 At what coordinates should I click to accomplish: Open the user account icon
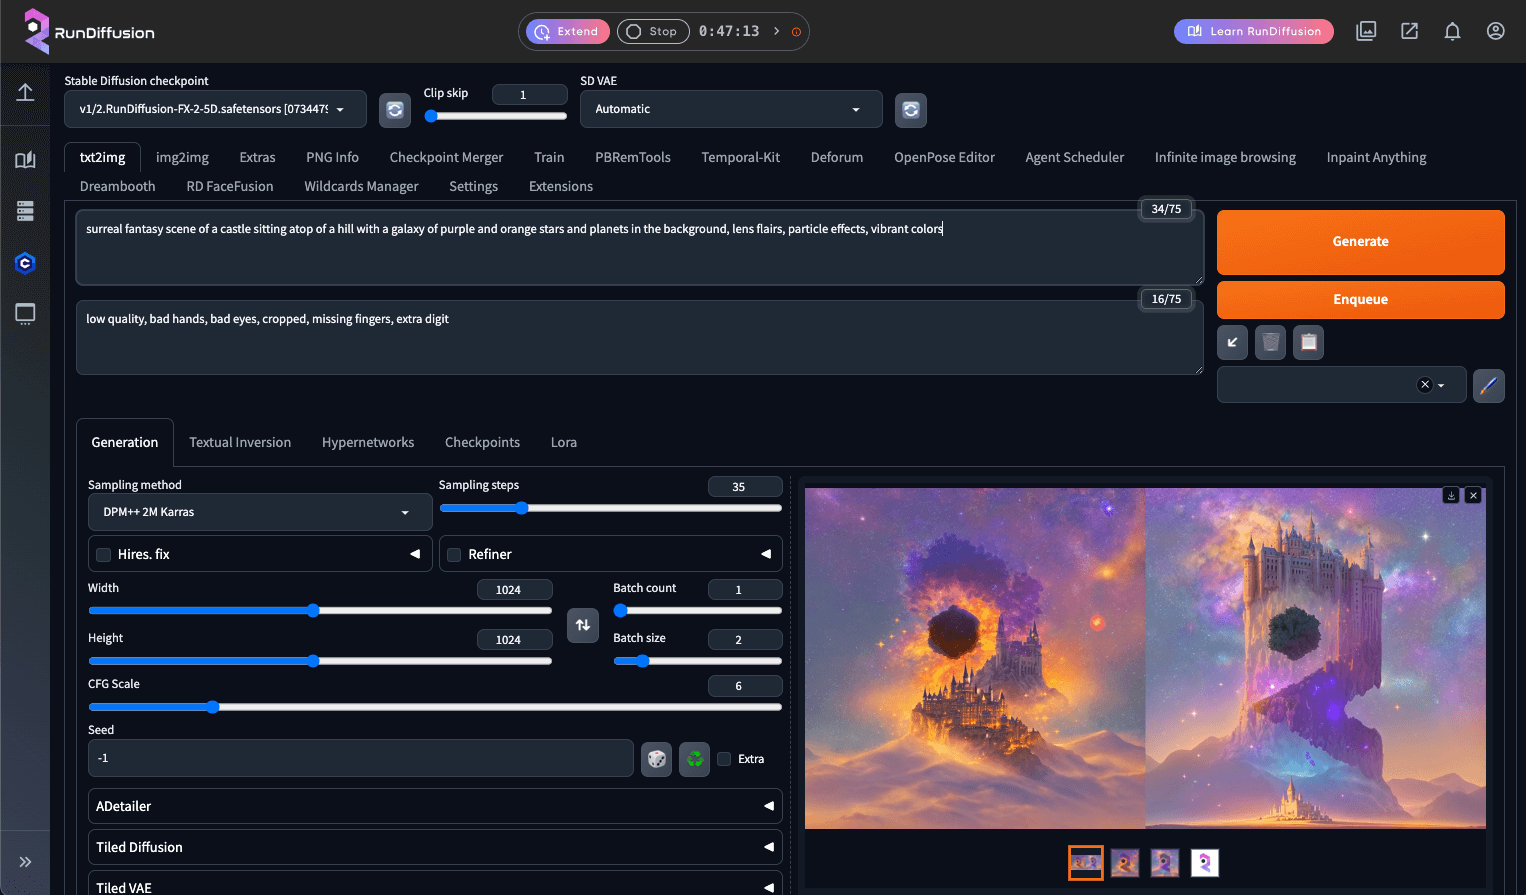(1495, 31)
